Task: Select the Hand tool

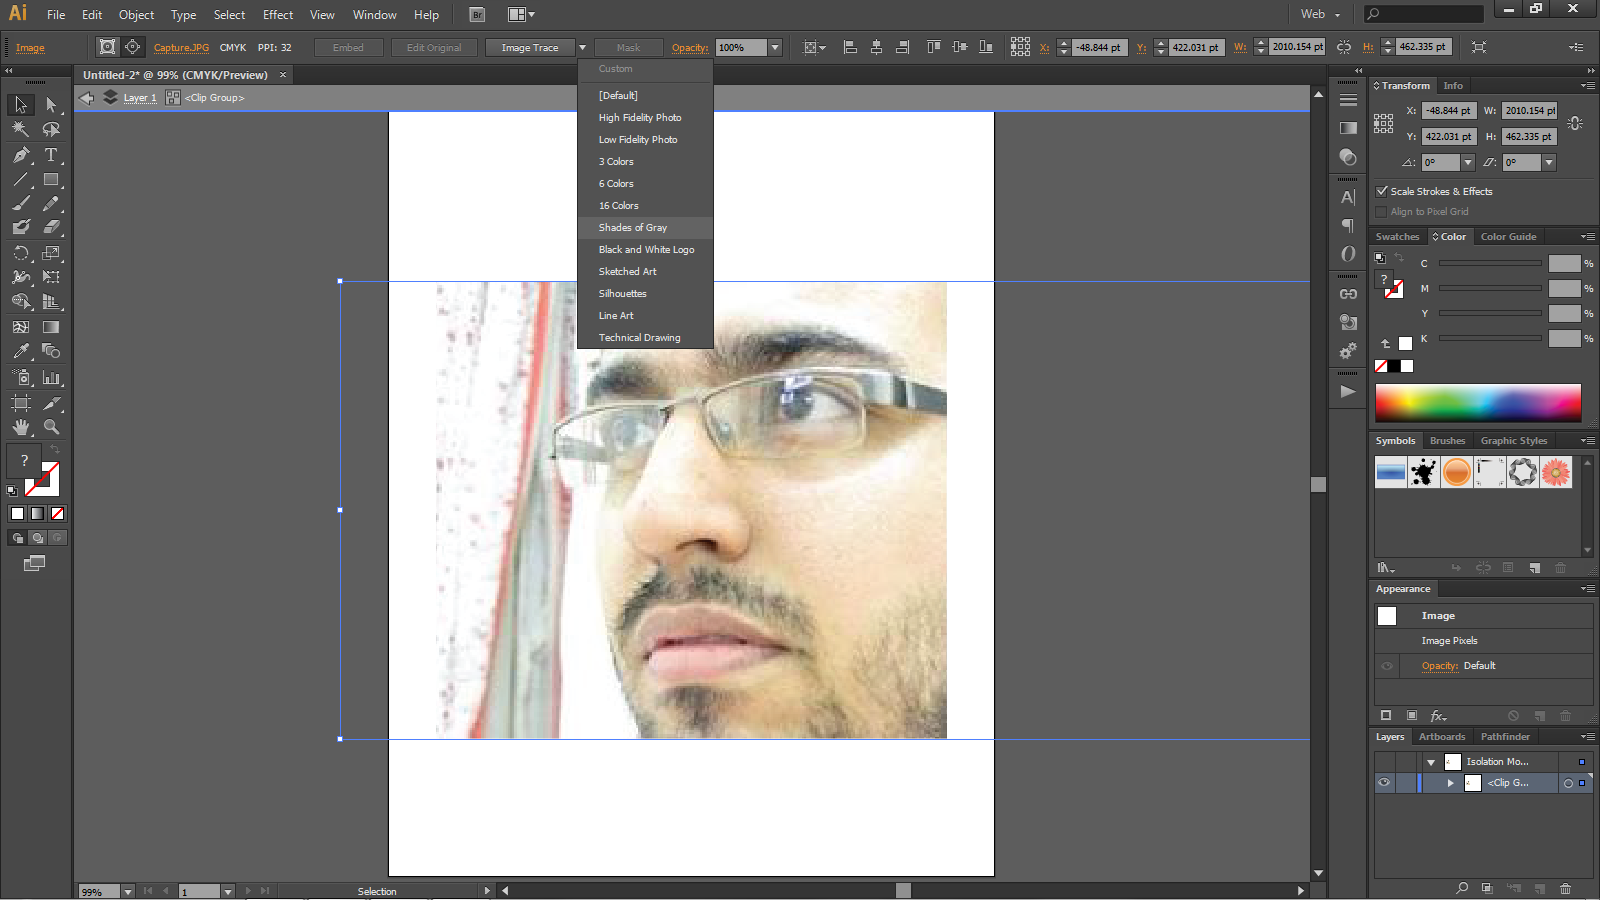Action: 21,427
